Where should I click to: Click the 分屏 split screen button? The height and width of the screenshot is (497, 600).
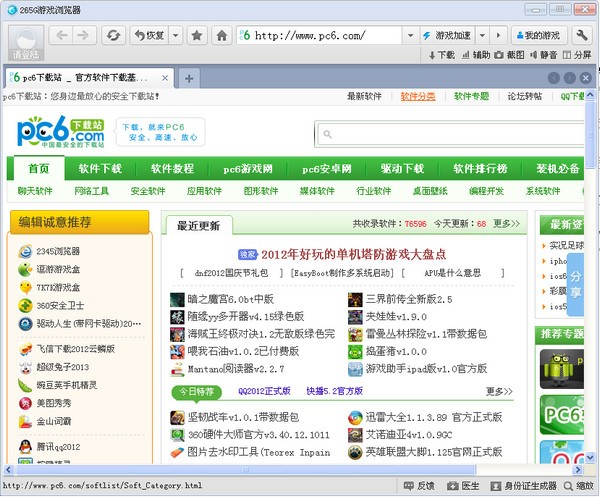tap(577, 55)
